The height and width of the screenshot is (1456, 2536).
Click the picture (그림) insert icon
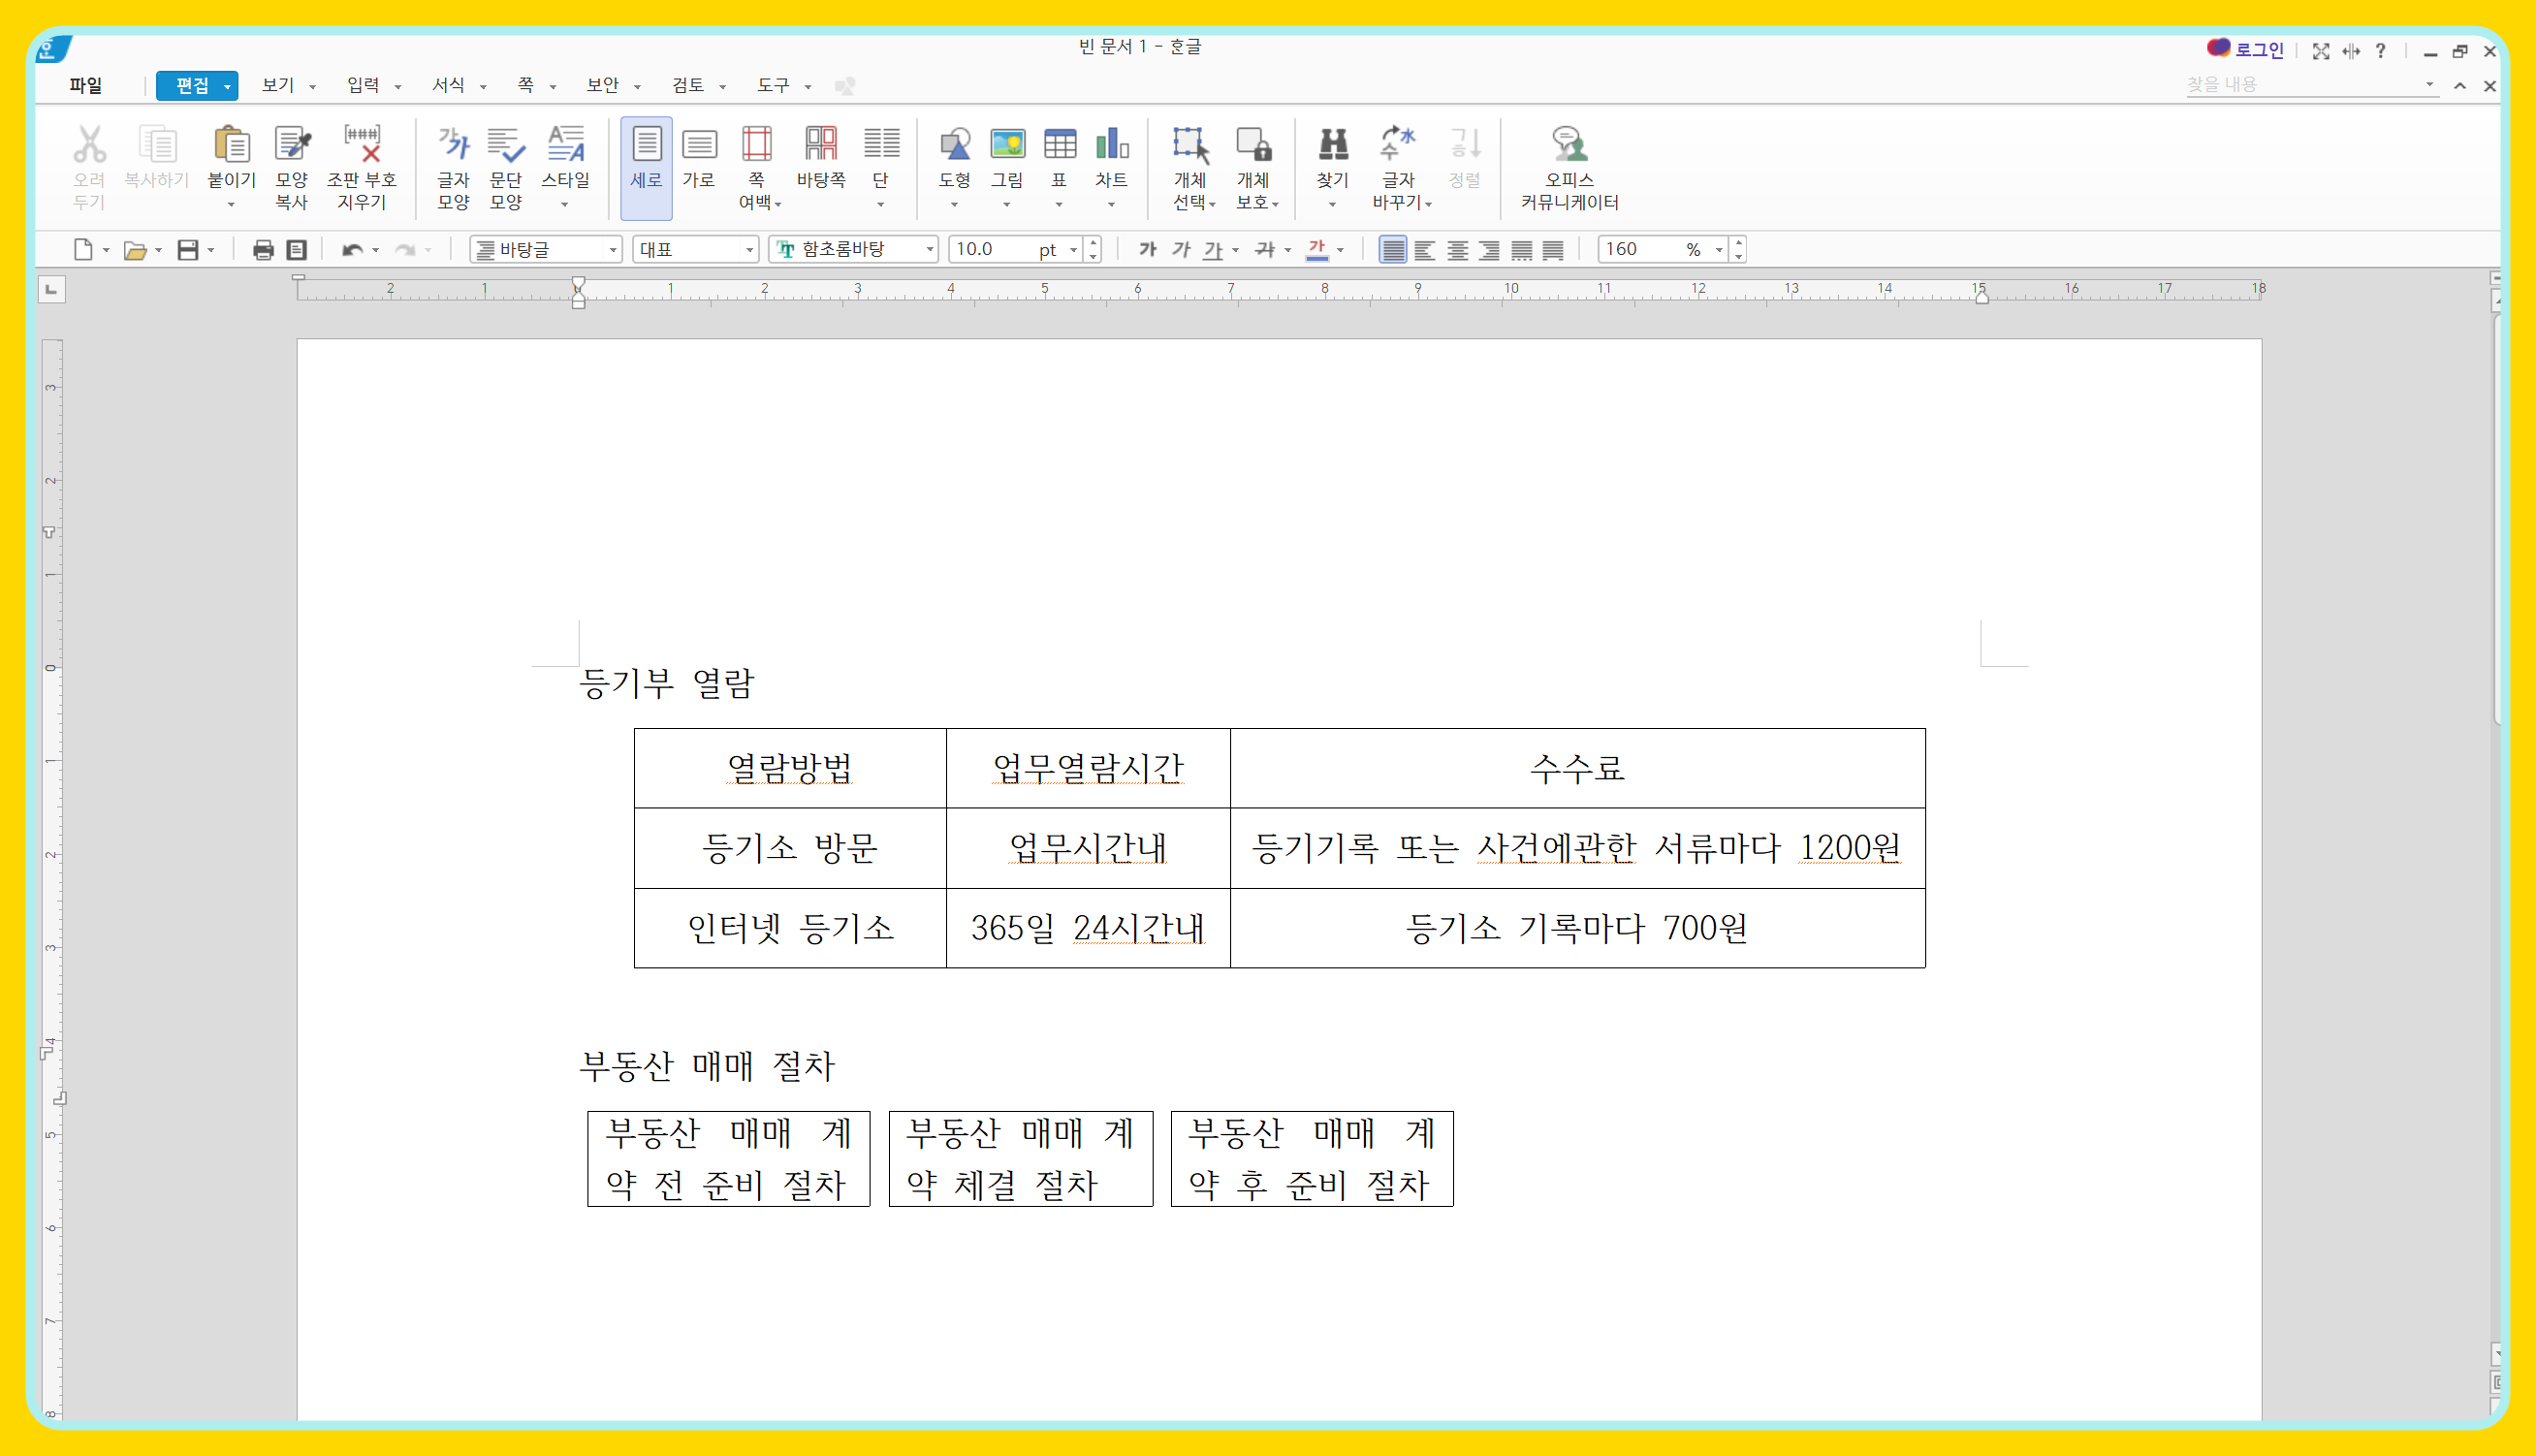pos(1007,146)
